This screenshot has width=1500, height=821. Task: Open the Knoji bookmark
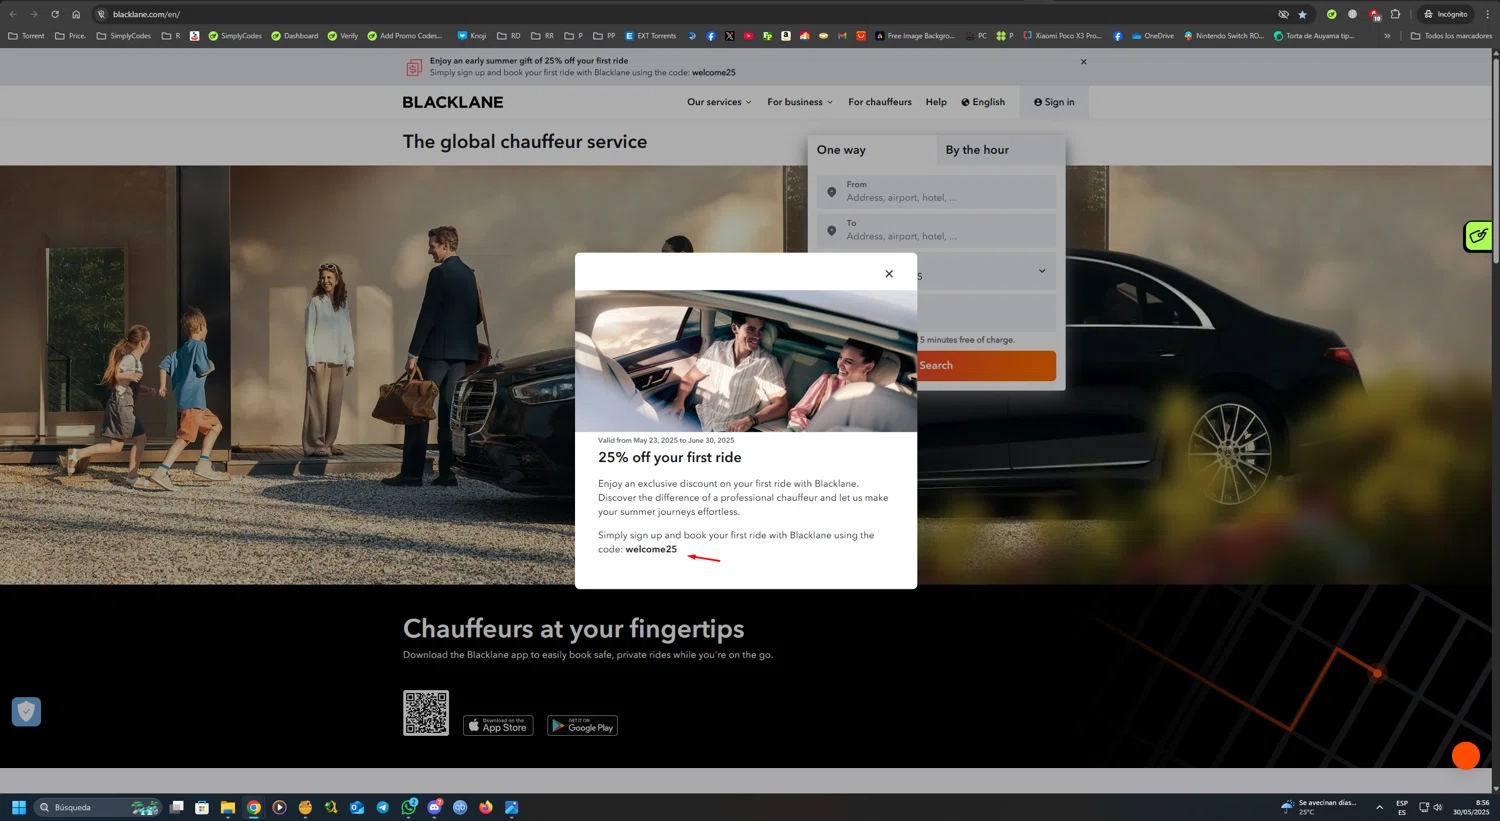[472, 36]
